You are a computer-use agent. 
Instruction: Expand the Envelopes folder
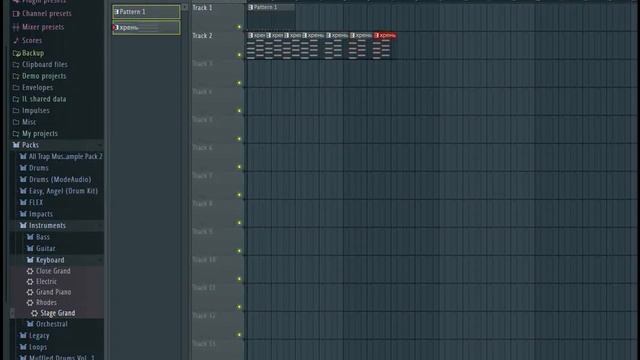point(33,87)
